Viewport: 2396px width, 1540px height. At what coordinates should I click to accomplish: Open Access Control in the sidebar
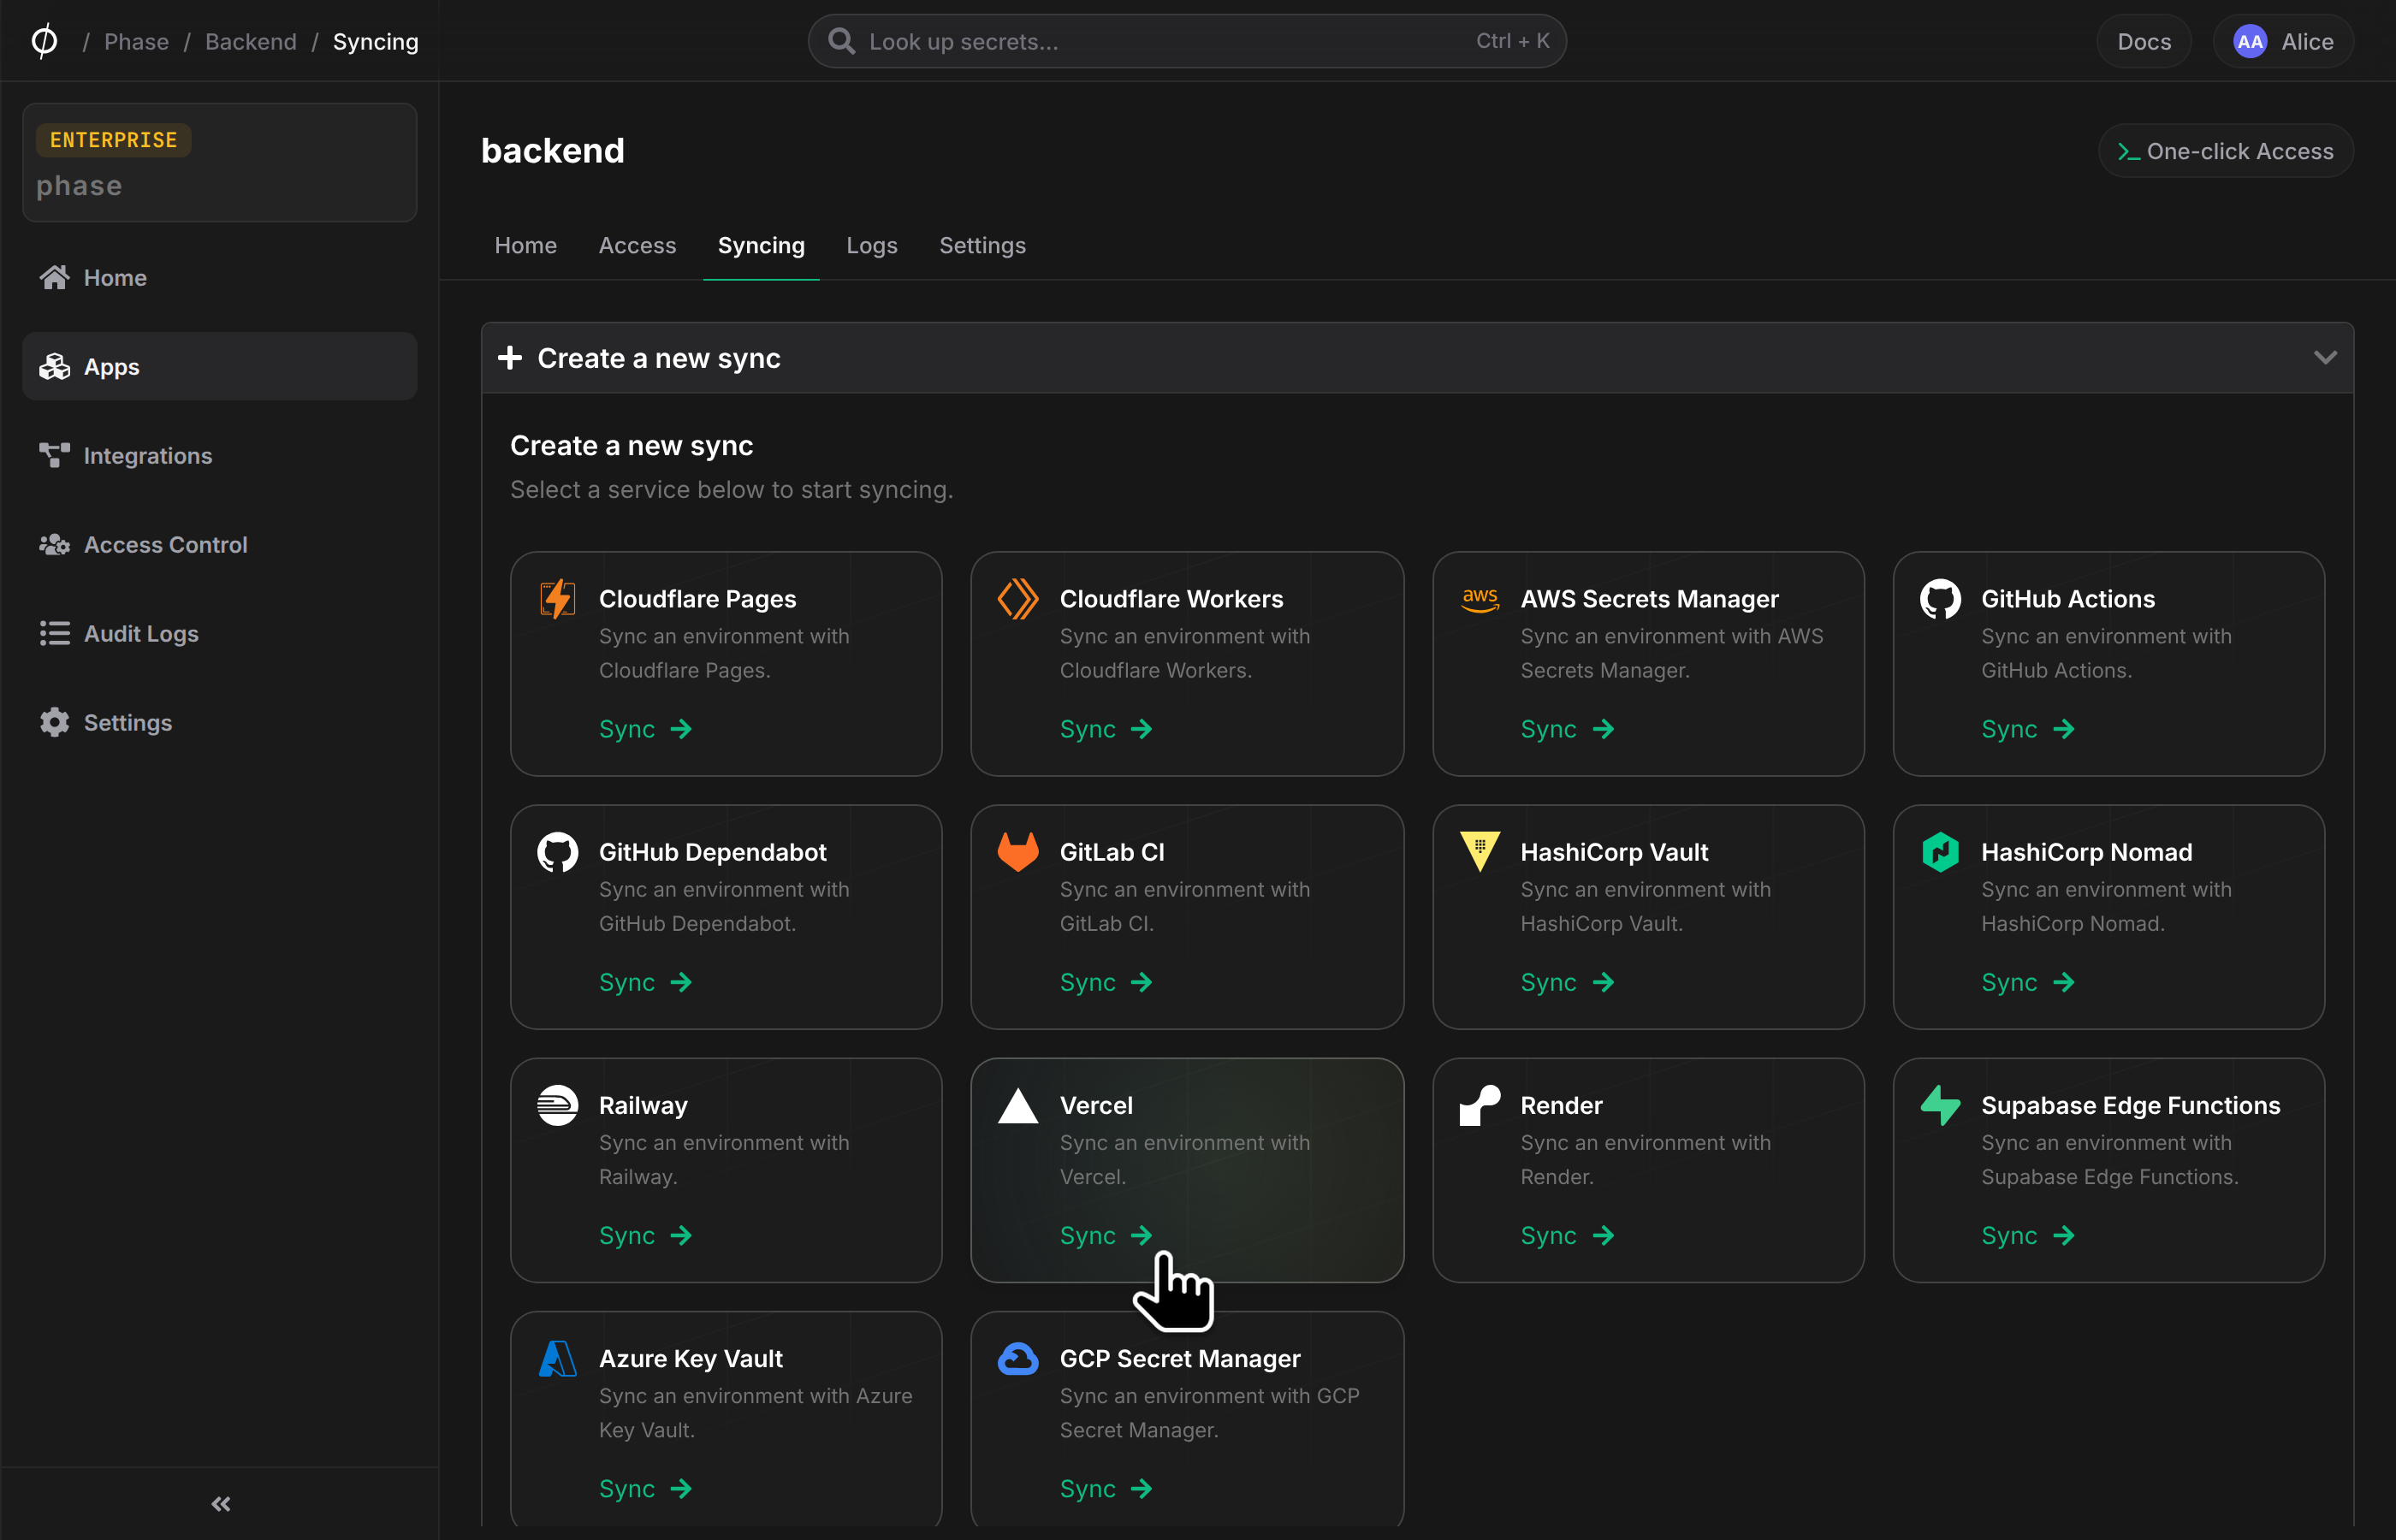pos(219,544)
